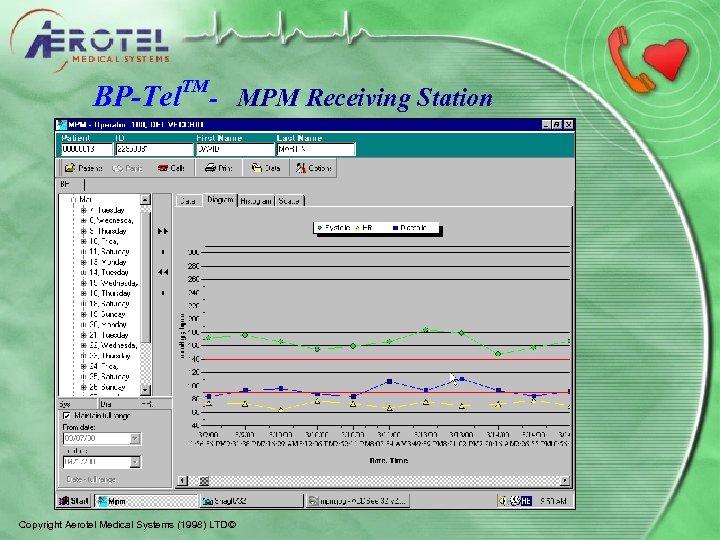
Task: Open the To date dropdown
Action: (135, 462)
